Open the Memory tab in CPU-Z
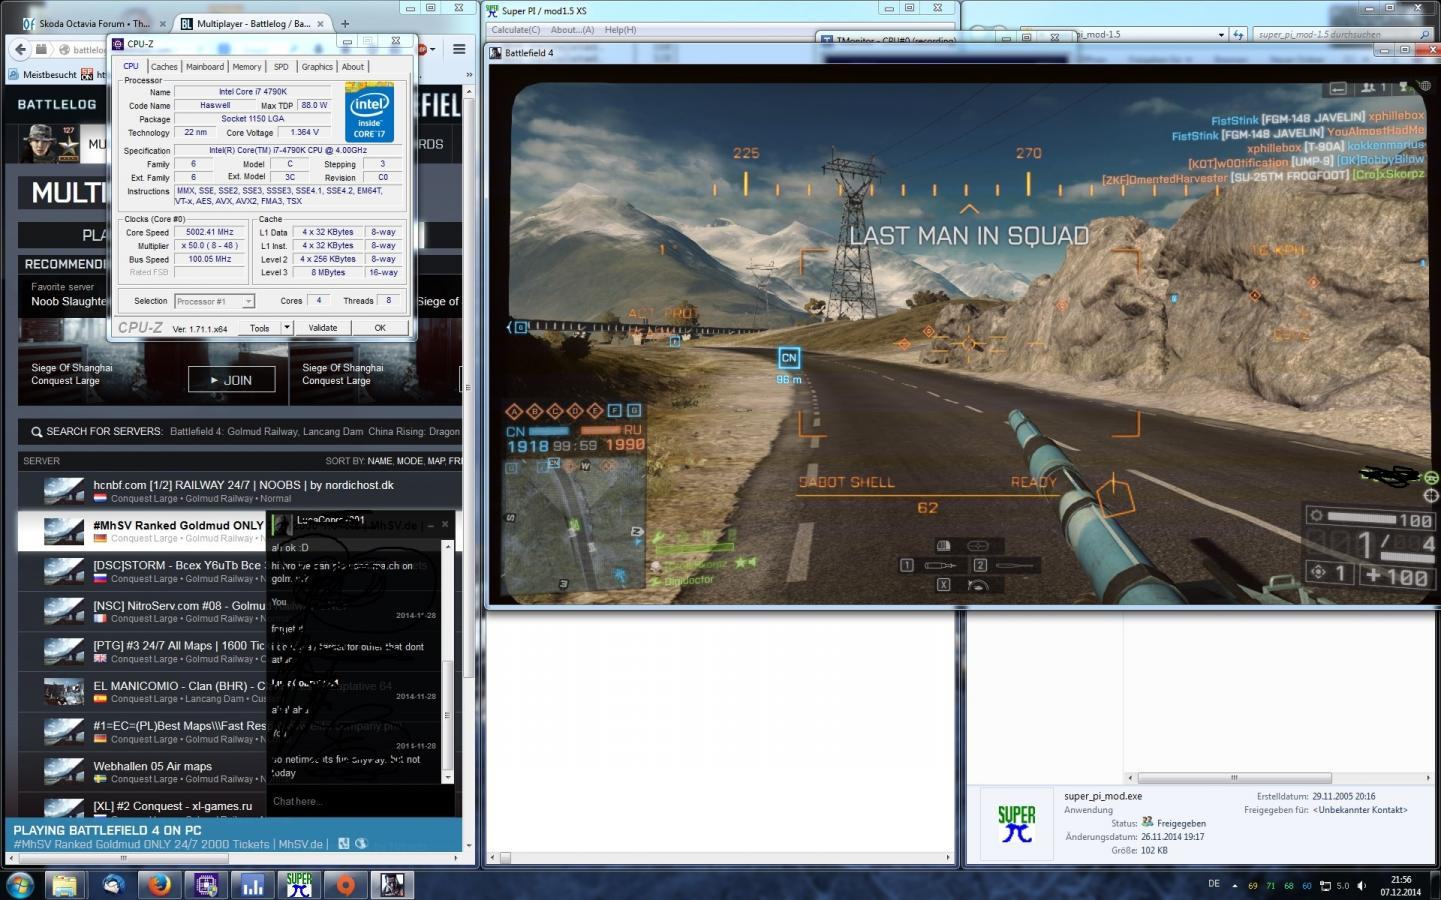The width and height of the screenshot is (1441, 900). tap(246, 67)
